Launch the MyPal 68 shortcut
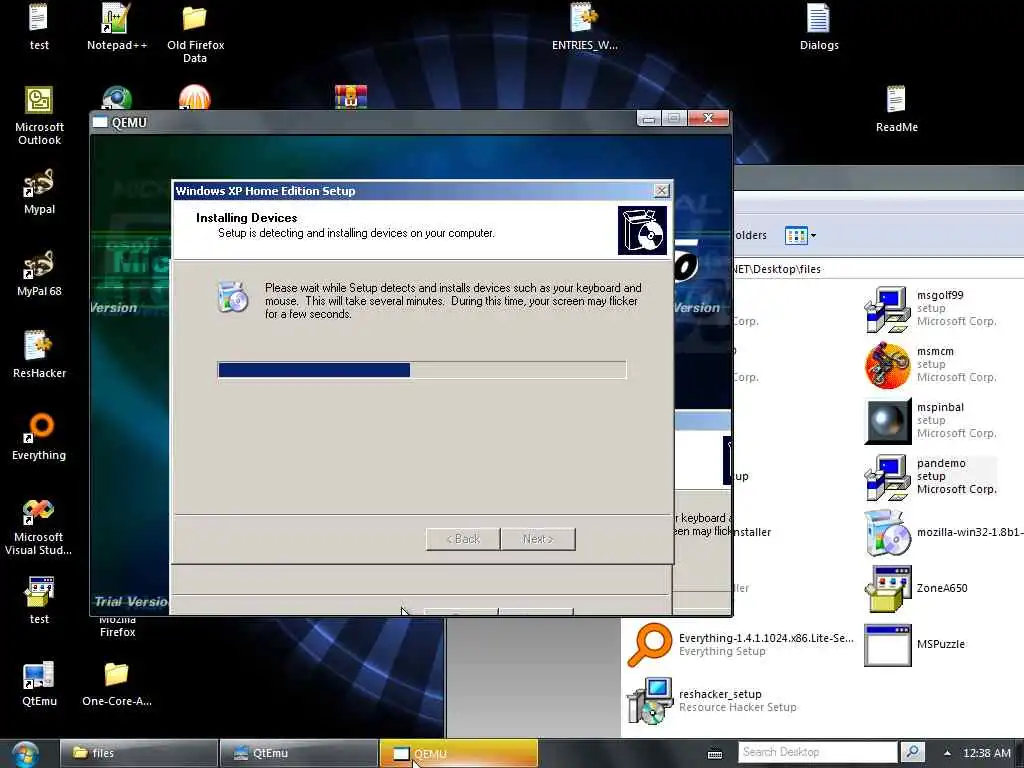 39,273
